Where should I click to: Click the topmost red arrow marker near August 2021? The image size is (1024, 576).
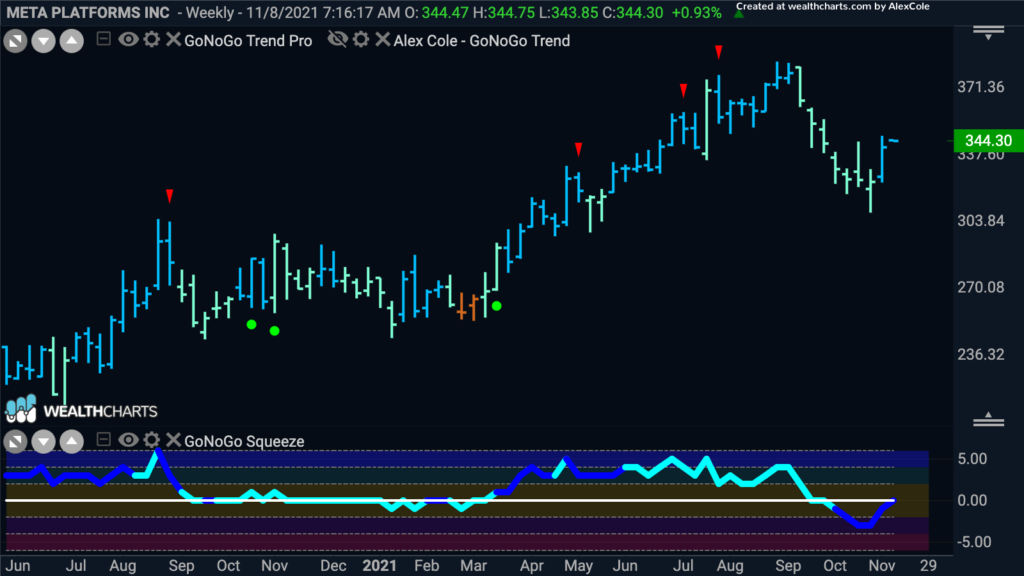[718, 52]
